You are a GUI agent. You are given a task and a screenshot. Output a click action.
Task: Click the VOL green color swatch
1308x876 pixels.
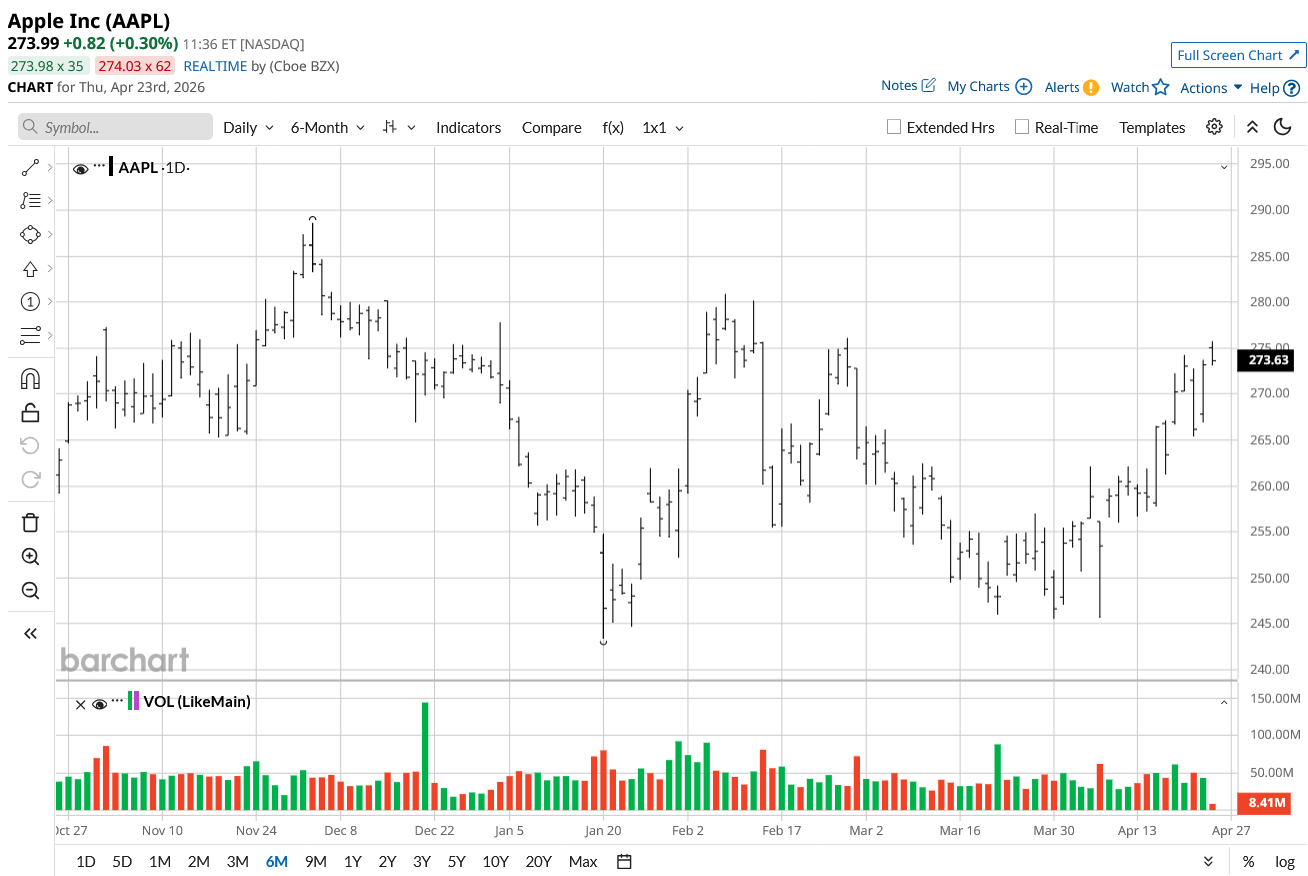pyautogui.click(x=130, y=701)
